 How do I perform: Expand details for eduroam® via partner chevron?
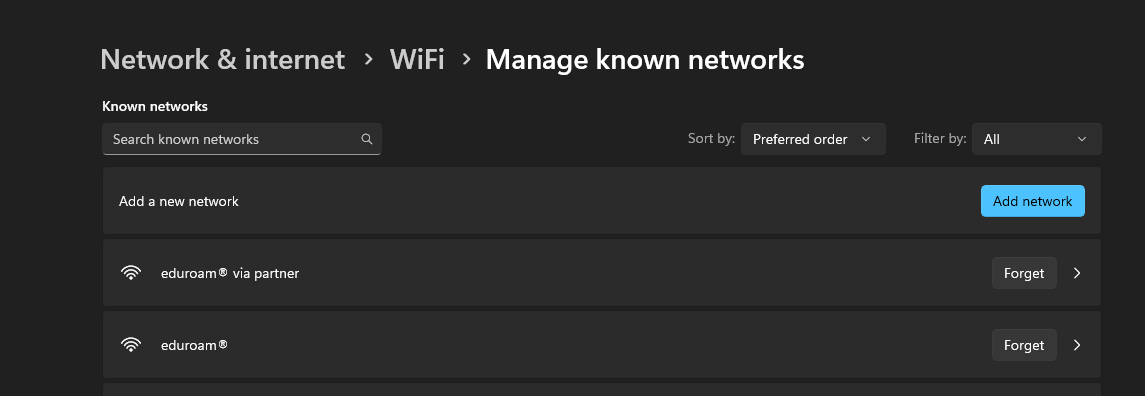[x=1077, y=273]
